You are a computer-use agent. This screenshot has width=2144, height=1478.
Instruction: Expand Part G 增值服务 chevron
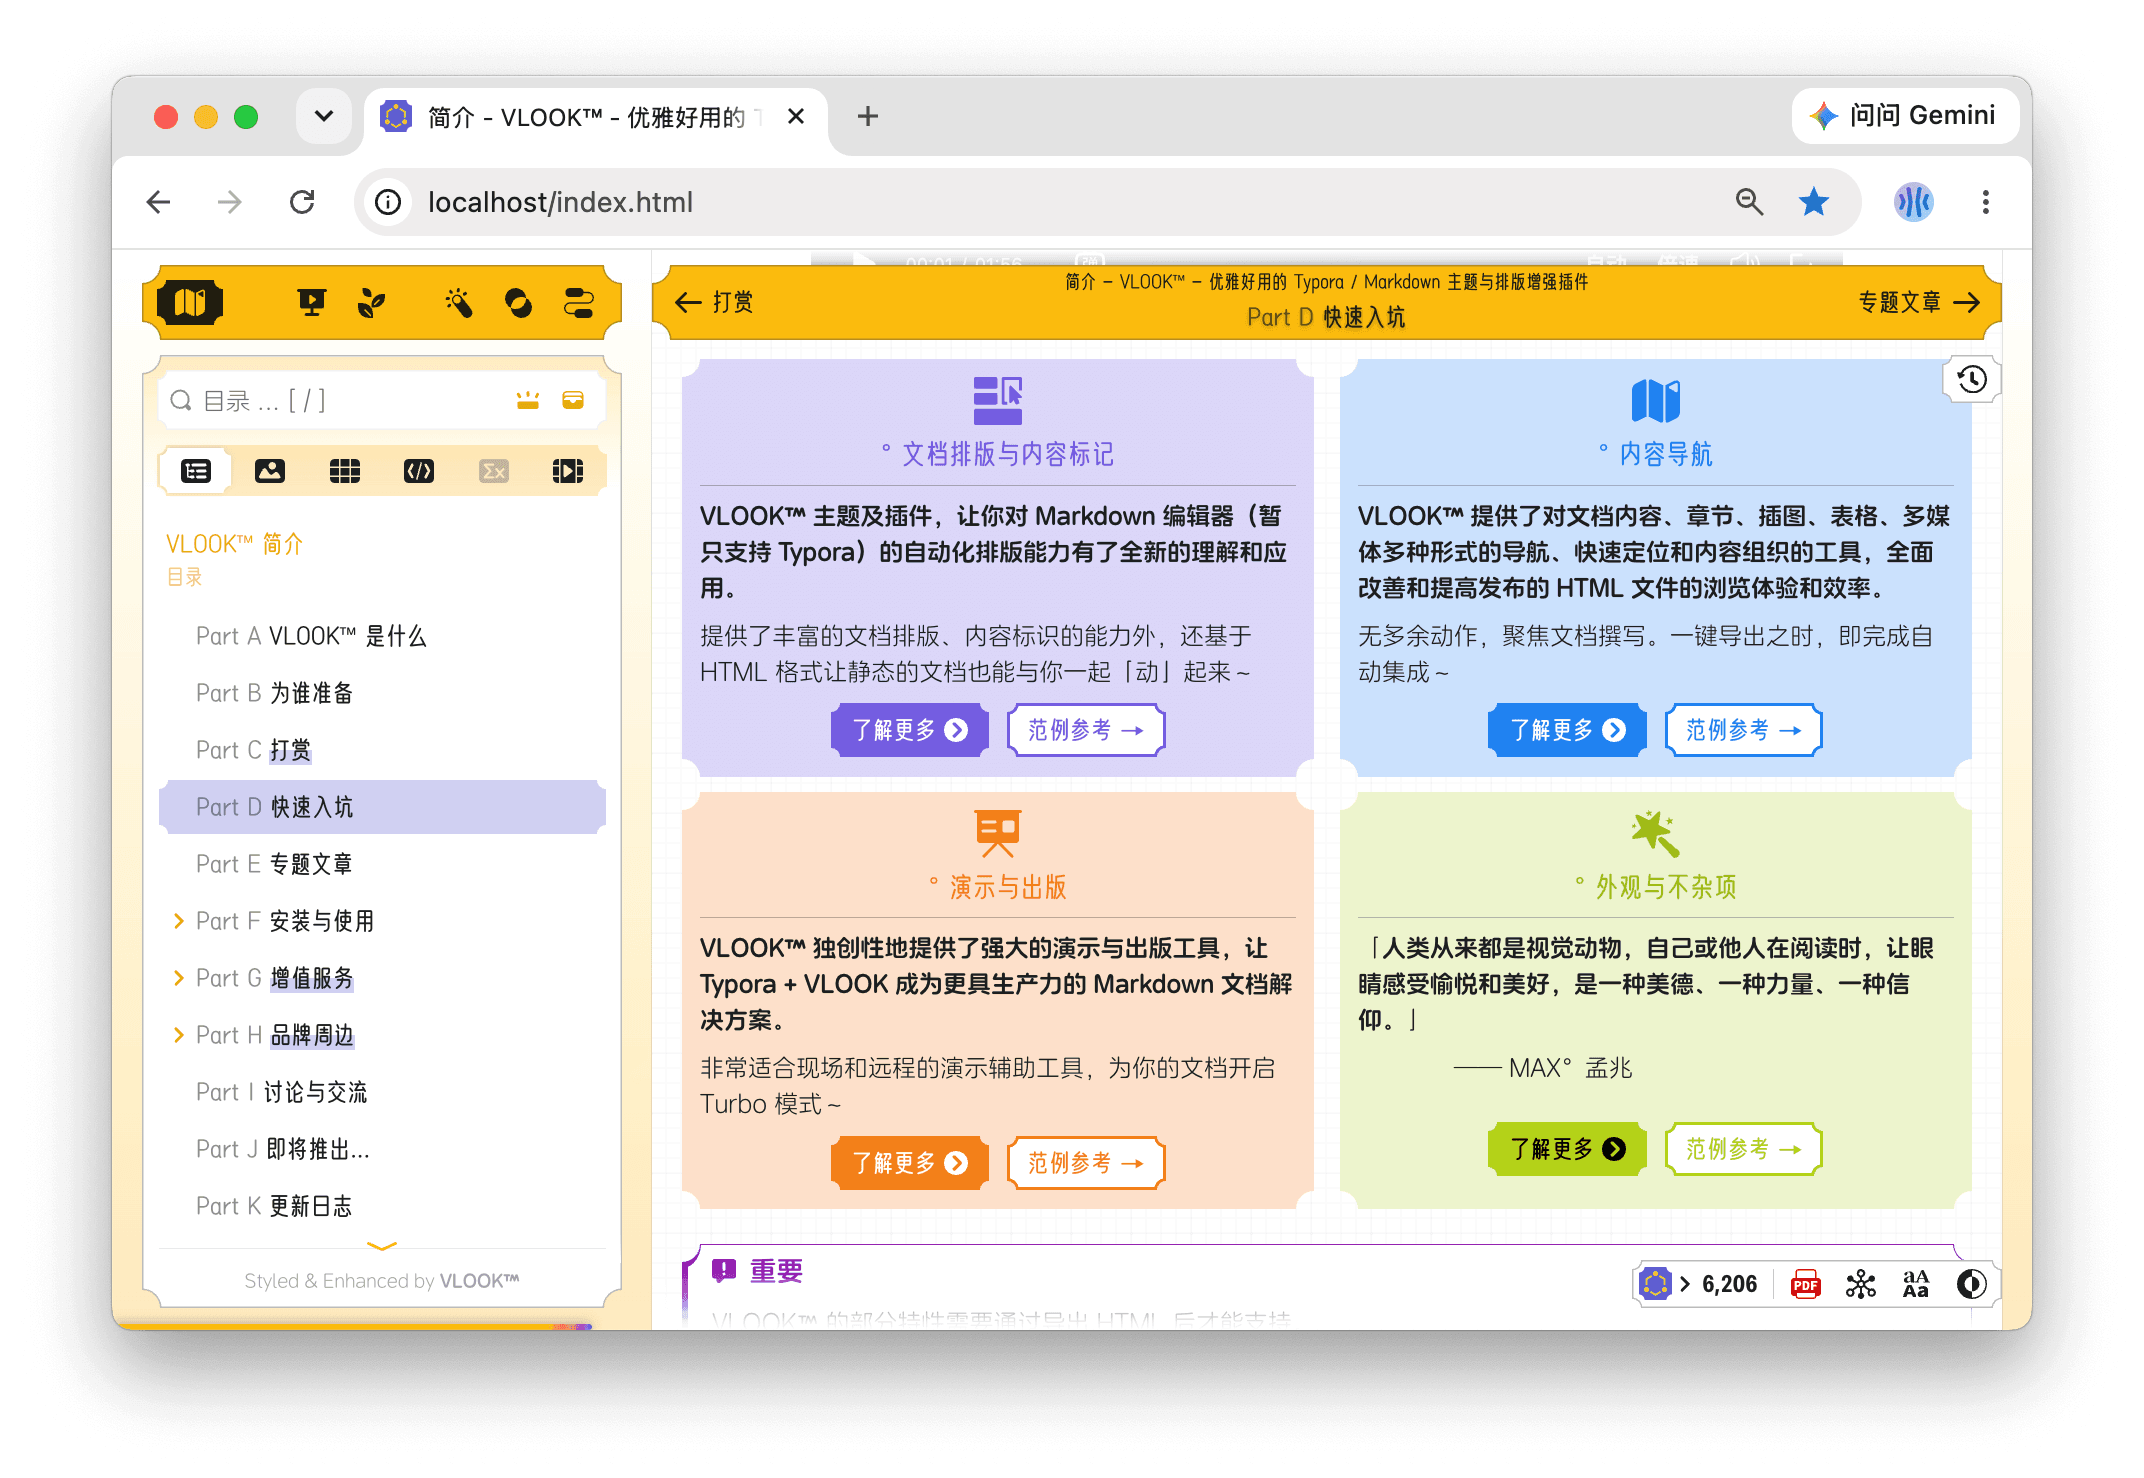pos(179,978)
